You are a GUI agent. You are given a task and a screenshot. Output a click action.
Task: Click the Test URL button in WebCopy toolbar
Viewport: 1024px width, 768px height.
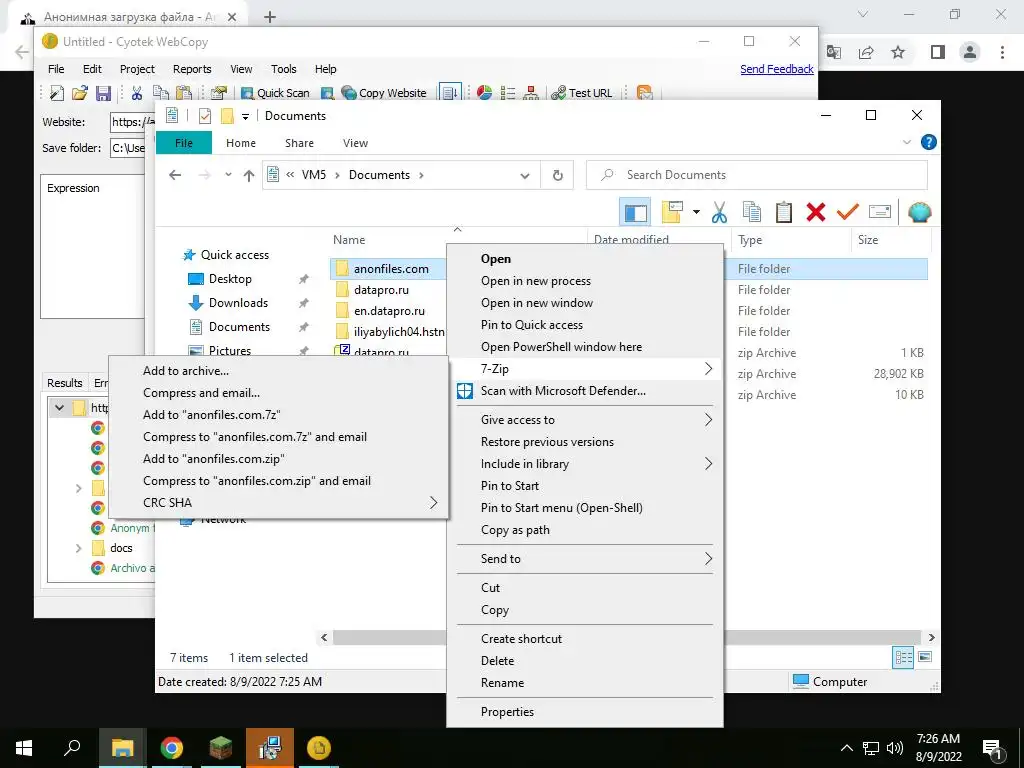(581, 93)
